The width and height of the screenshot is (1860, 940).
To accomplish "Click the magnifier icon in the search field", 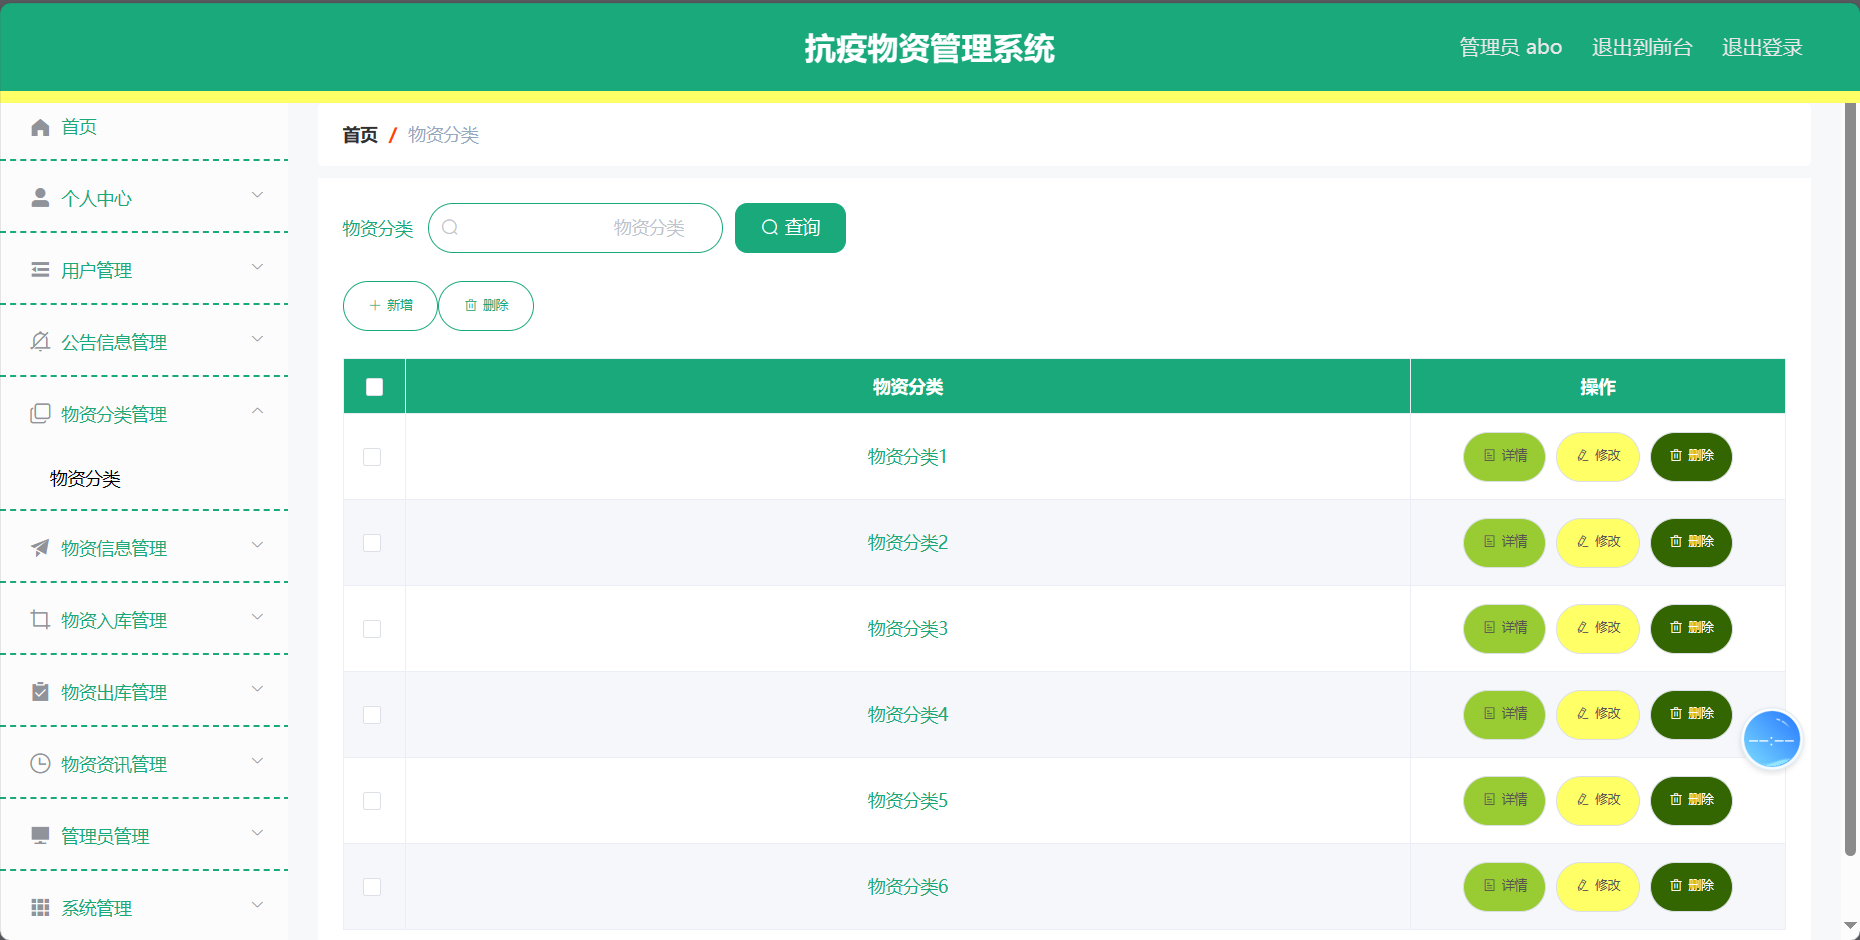I will [x=450, y=227].
